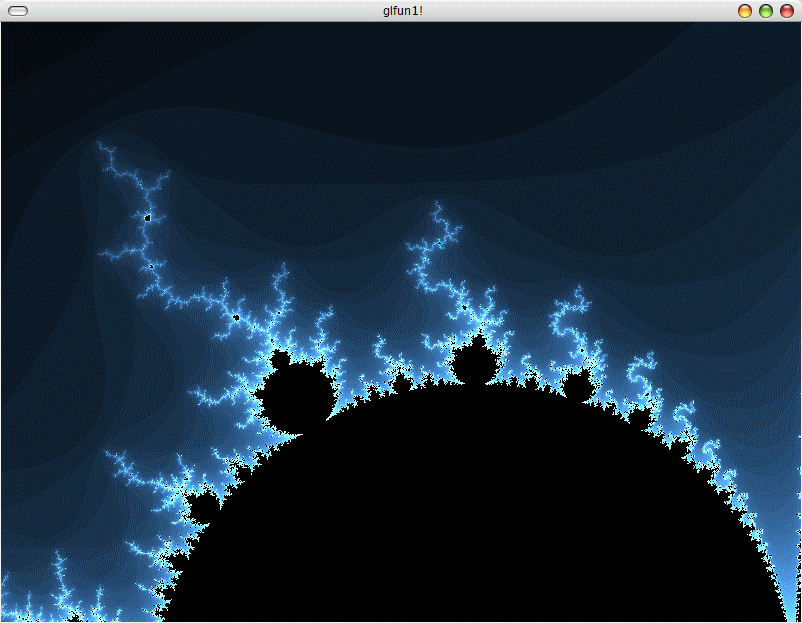The height and width of the screenshot is (623, 802).
Task: Click the tip of the top-left lightning tendril
Action: [99, 145]
